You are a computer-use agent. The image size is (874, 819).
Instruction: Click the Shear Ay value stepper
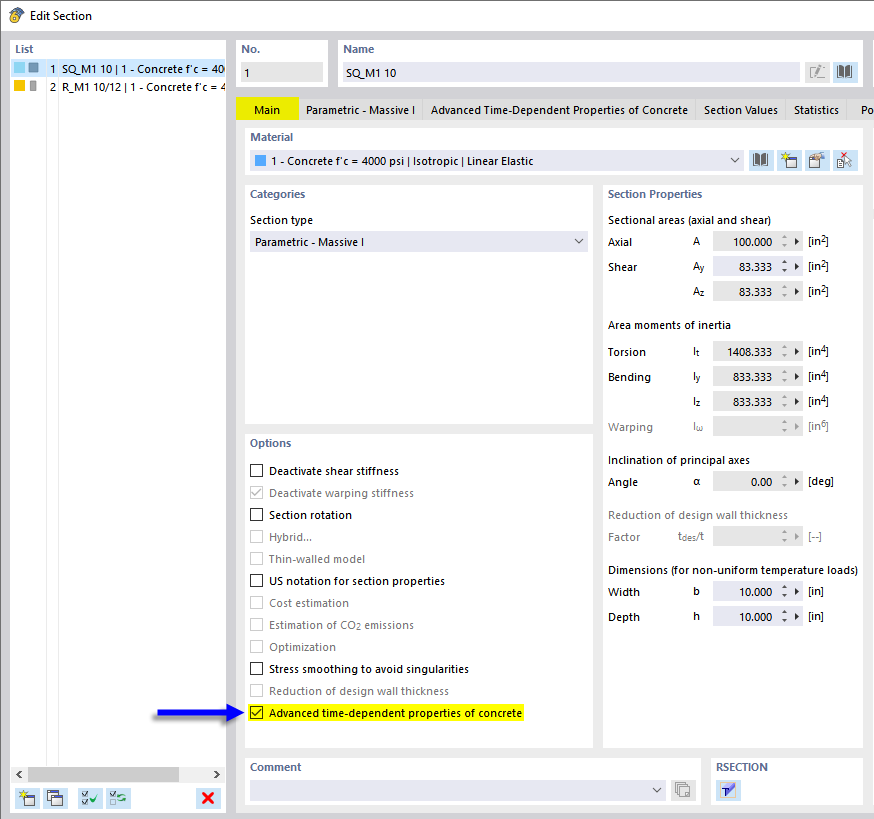(784, 266)
